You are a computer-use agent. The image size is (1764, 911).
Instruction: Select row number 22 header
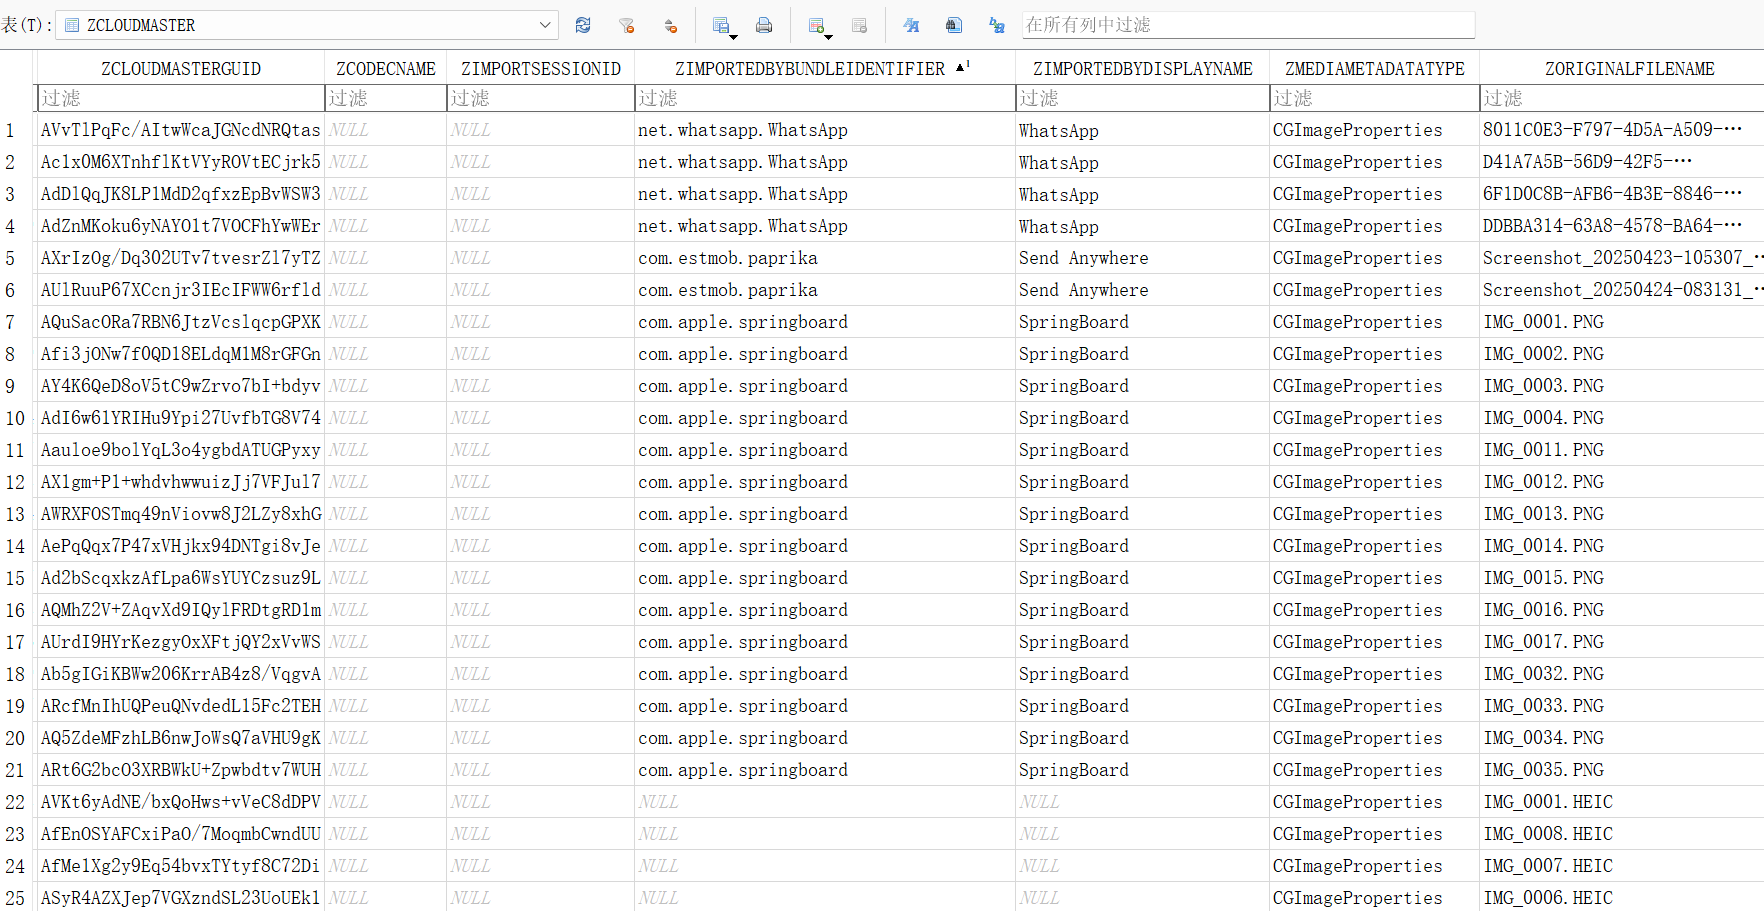(x=17, y=802)
